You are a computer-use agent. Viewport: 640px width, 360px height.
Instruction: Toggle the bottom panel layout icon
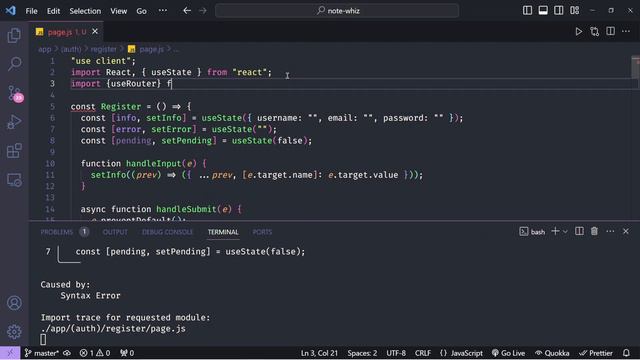tap(543, 11)
